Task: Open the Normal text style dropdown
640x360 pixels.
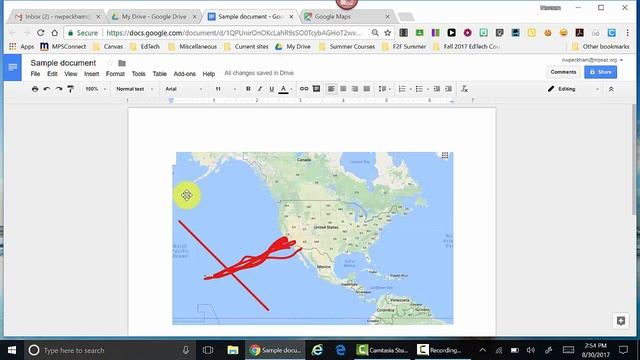Action: 134,89
